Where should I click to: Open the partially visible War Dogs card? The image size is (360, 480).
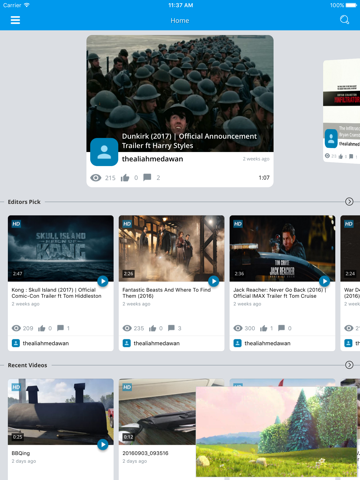point(350,283)
